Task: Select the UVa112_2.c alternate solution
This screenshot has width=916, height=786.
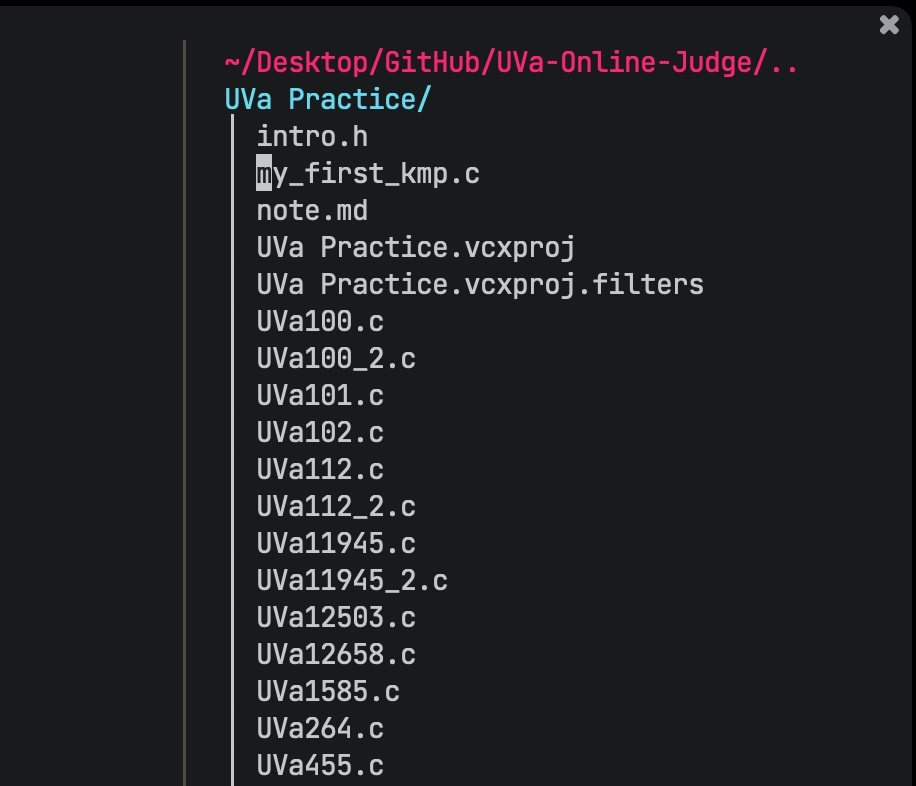Action: 336,506
